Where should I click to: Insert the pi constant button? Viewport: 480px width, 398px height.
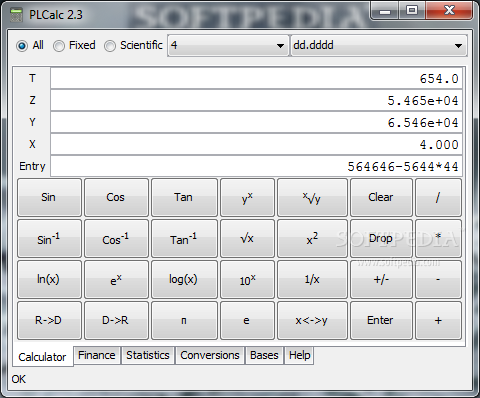coord(184,320)
